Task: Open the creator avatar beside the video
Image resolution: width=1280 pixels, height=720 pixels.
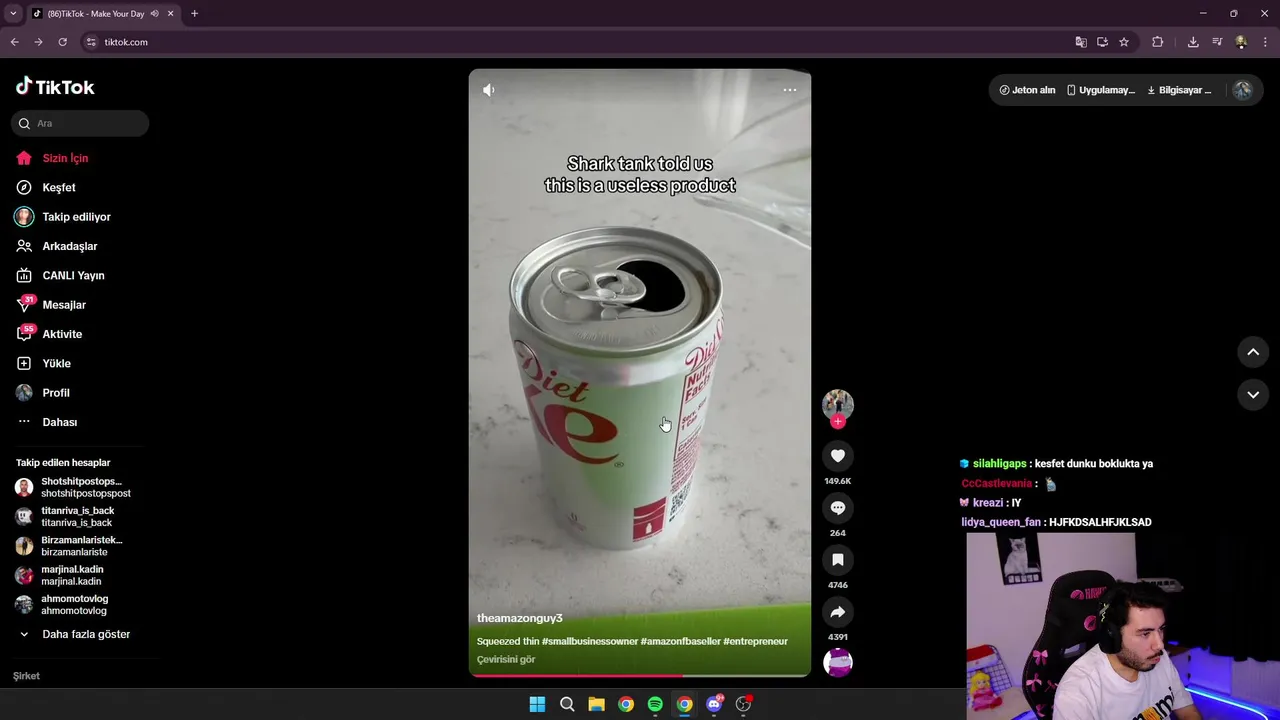Action: pyautogui.click(x=838, y=404)
